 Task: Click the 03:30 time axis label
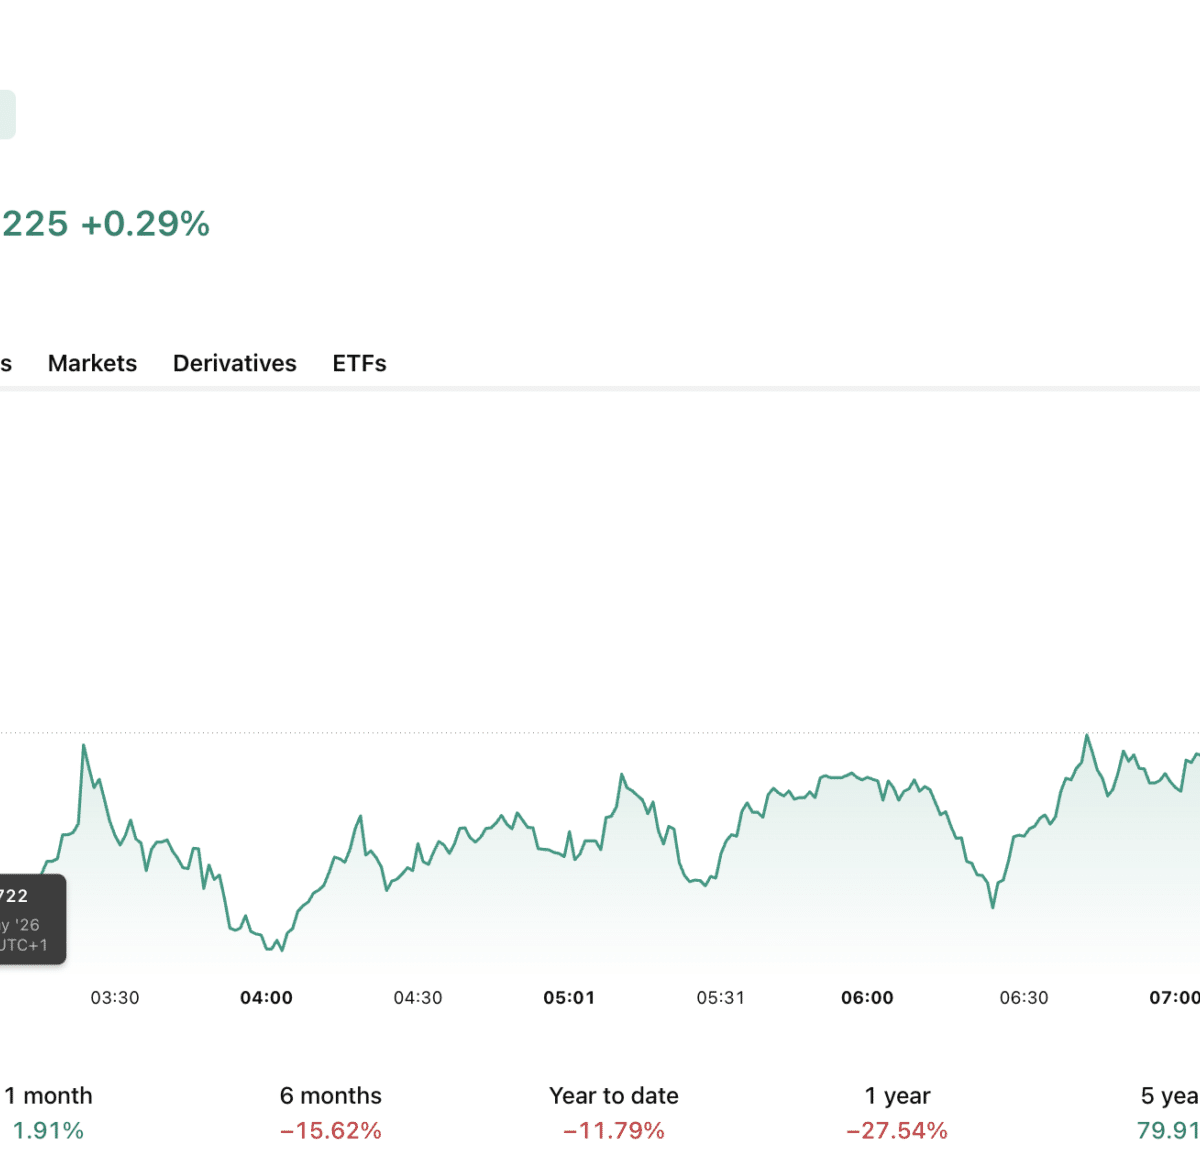[x=115, y=998]
